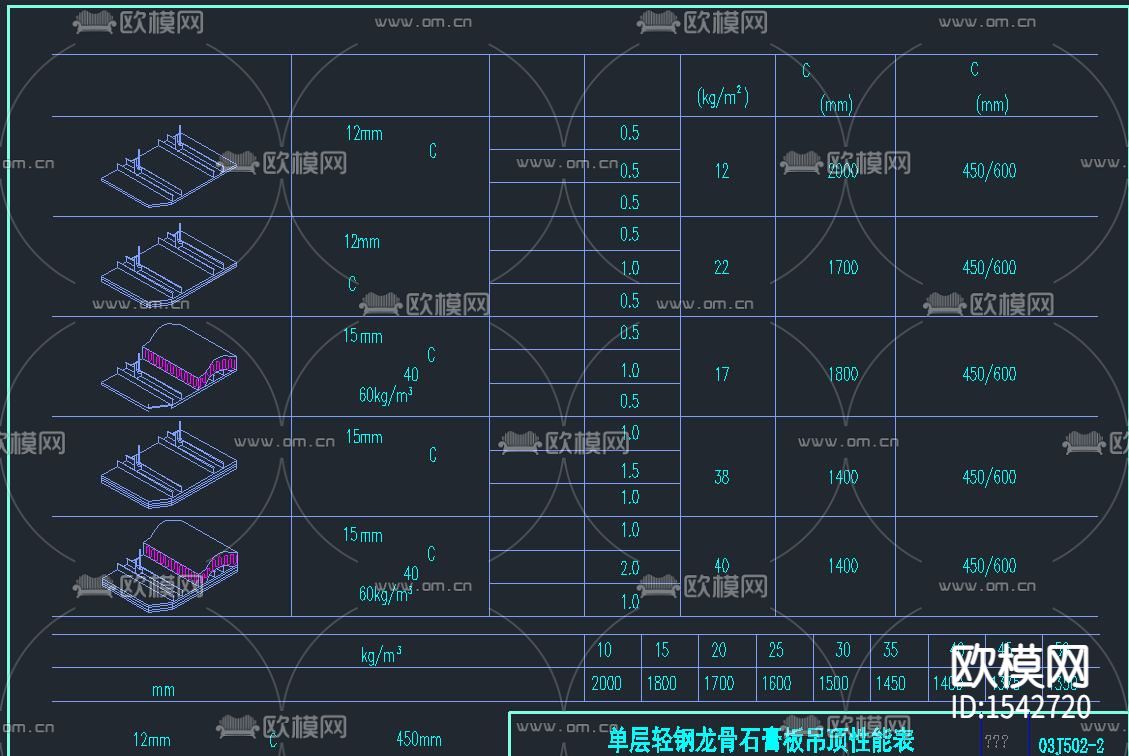This screenshot has width=1129, height=756.
Task: Select the weight value "17"
Action: 721,374
